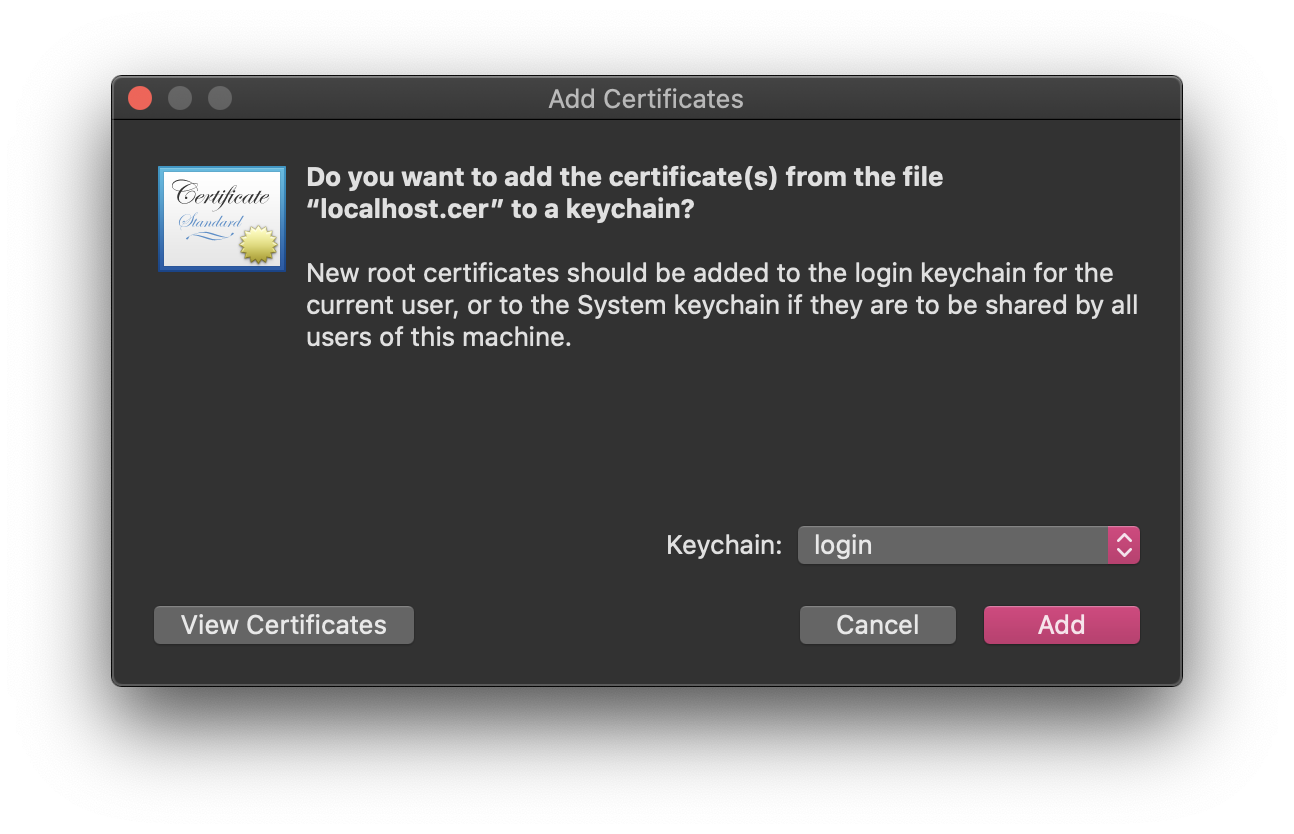Select the "login" value in the Keychain field
1294x834 pixels.
(843, 545)
